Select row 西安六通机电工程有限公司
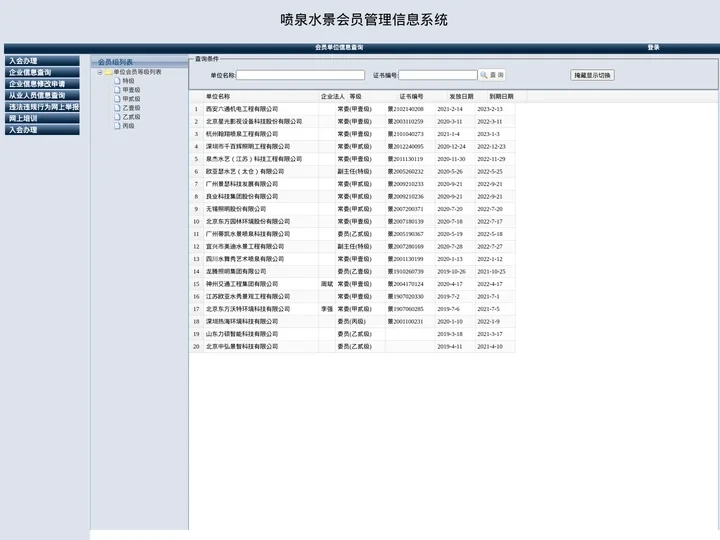720x540 pixels. coord(352,109)
